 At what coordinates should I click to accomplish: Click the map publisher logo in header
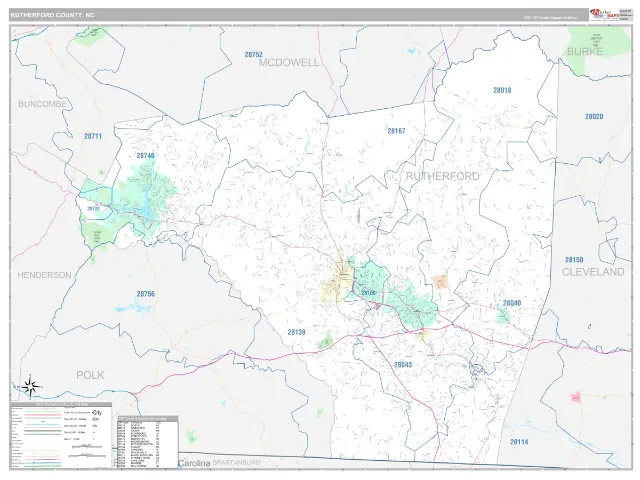coord(604,15)
